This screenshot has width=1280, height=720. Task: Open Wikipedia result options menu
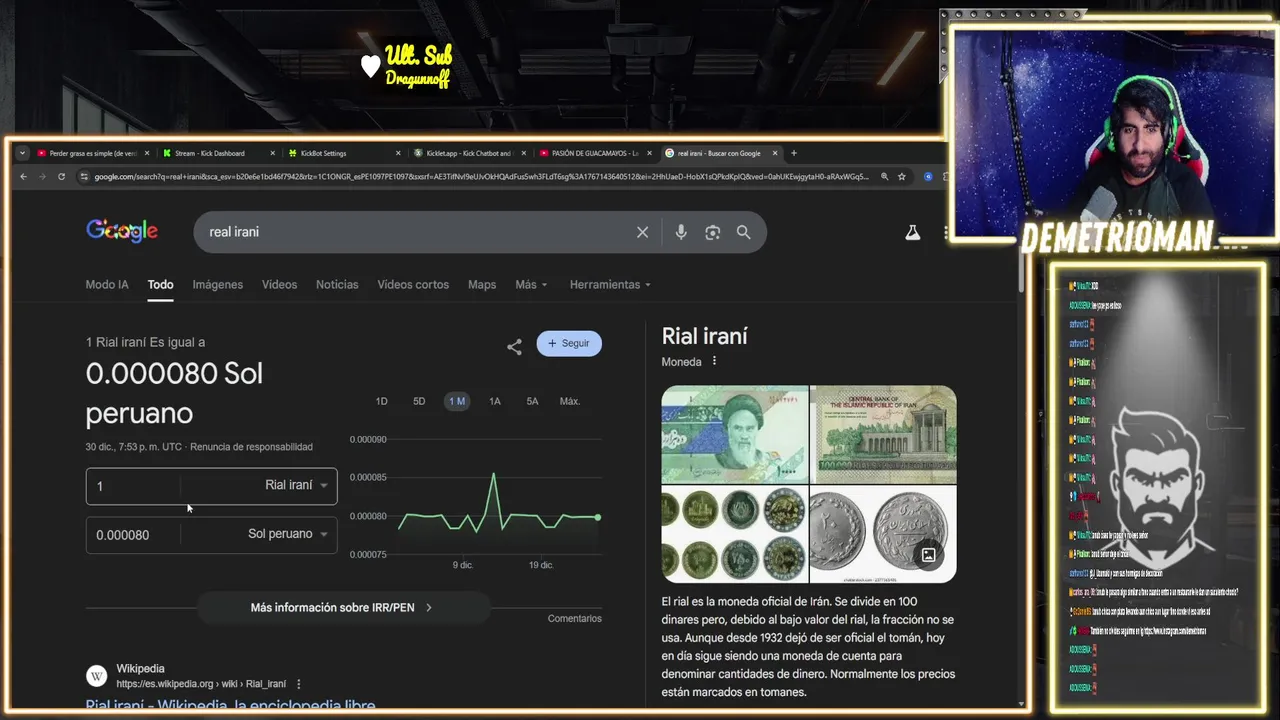click(x=298, y=684)
